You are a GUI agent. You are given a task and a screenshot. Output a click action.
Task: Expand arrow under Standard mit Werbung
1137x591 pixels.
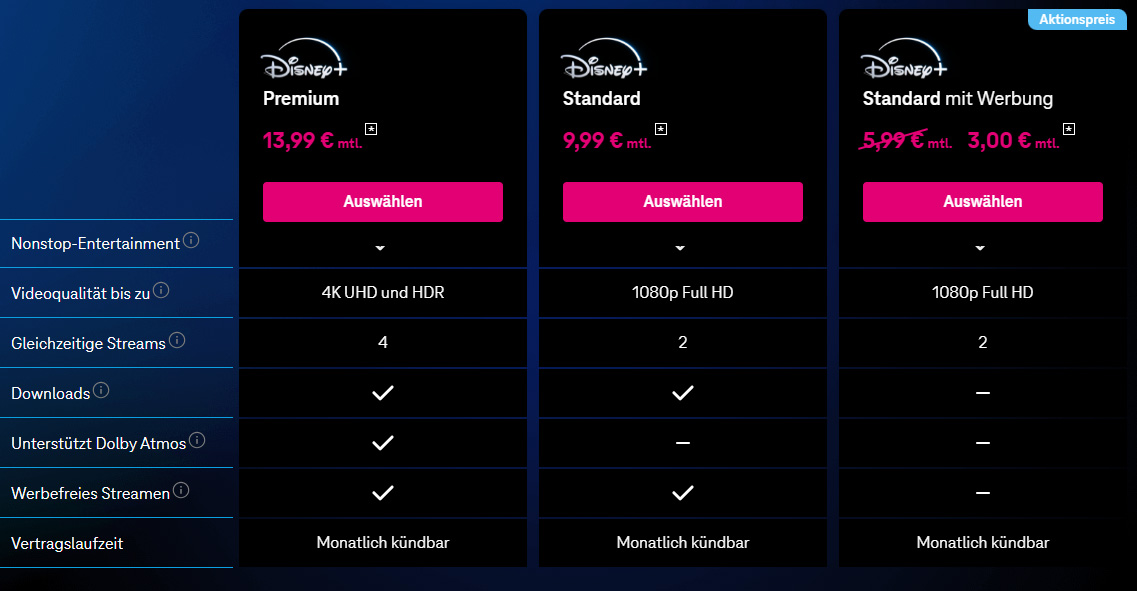(x=980, y=248)
